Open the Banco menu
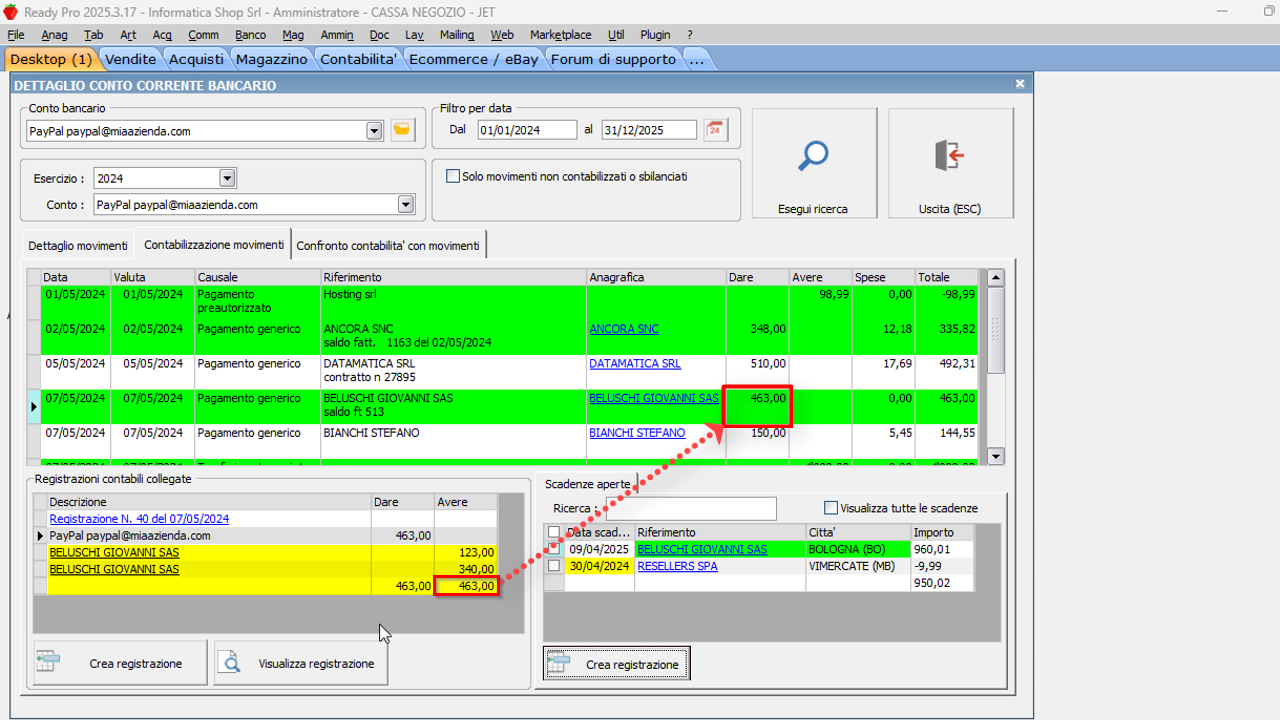 [x=251, y=34]
